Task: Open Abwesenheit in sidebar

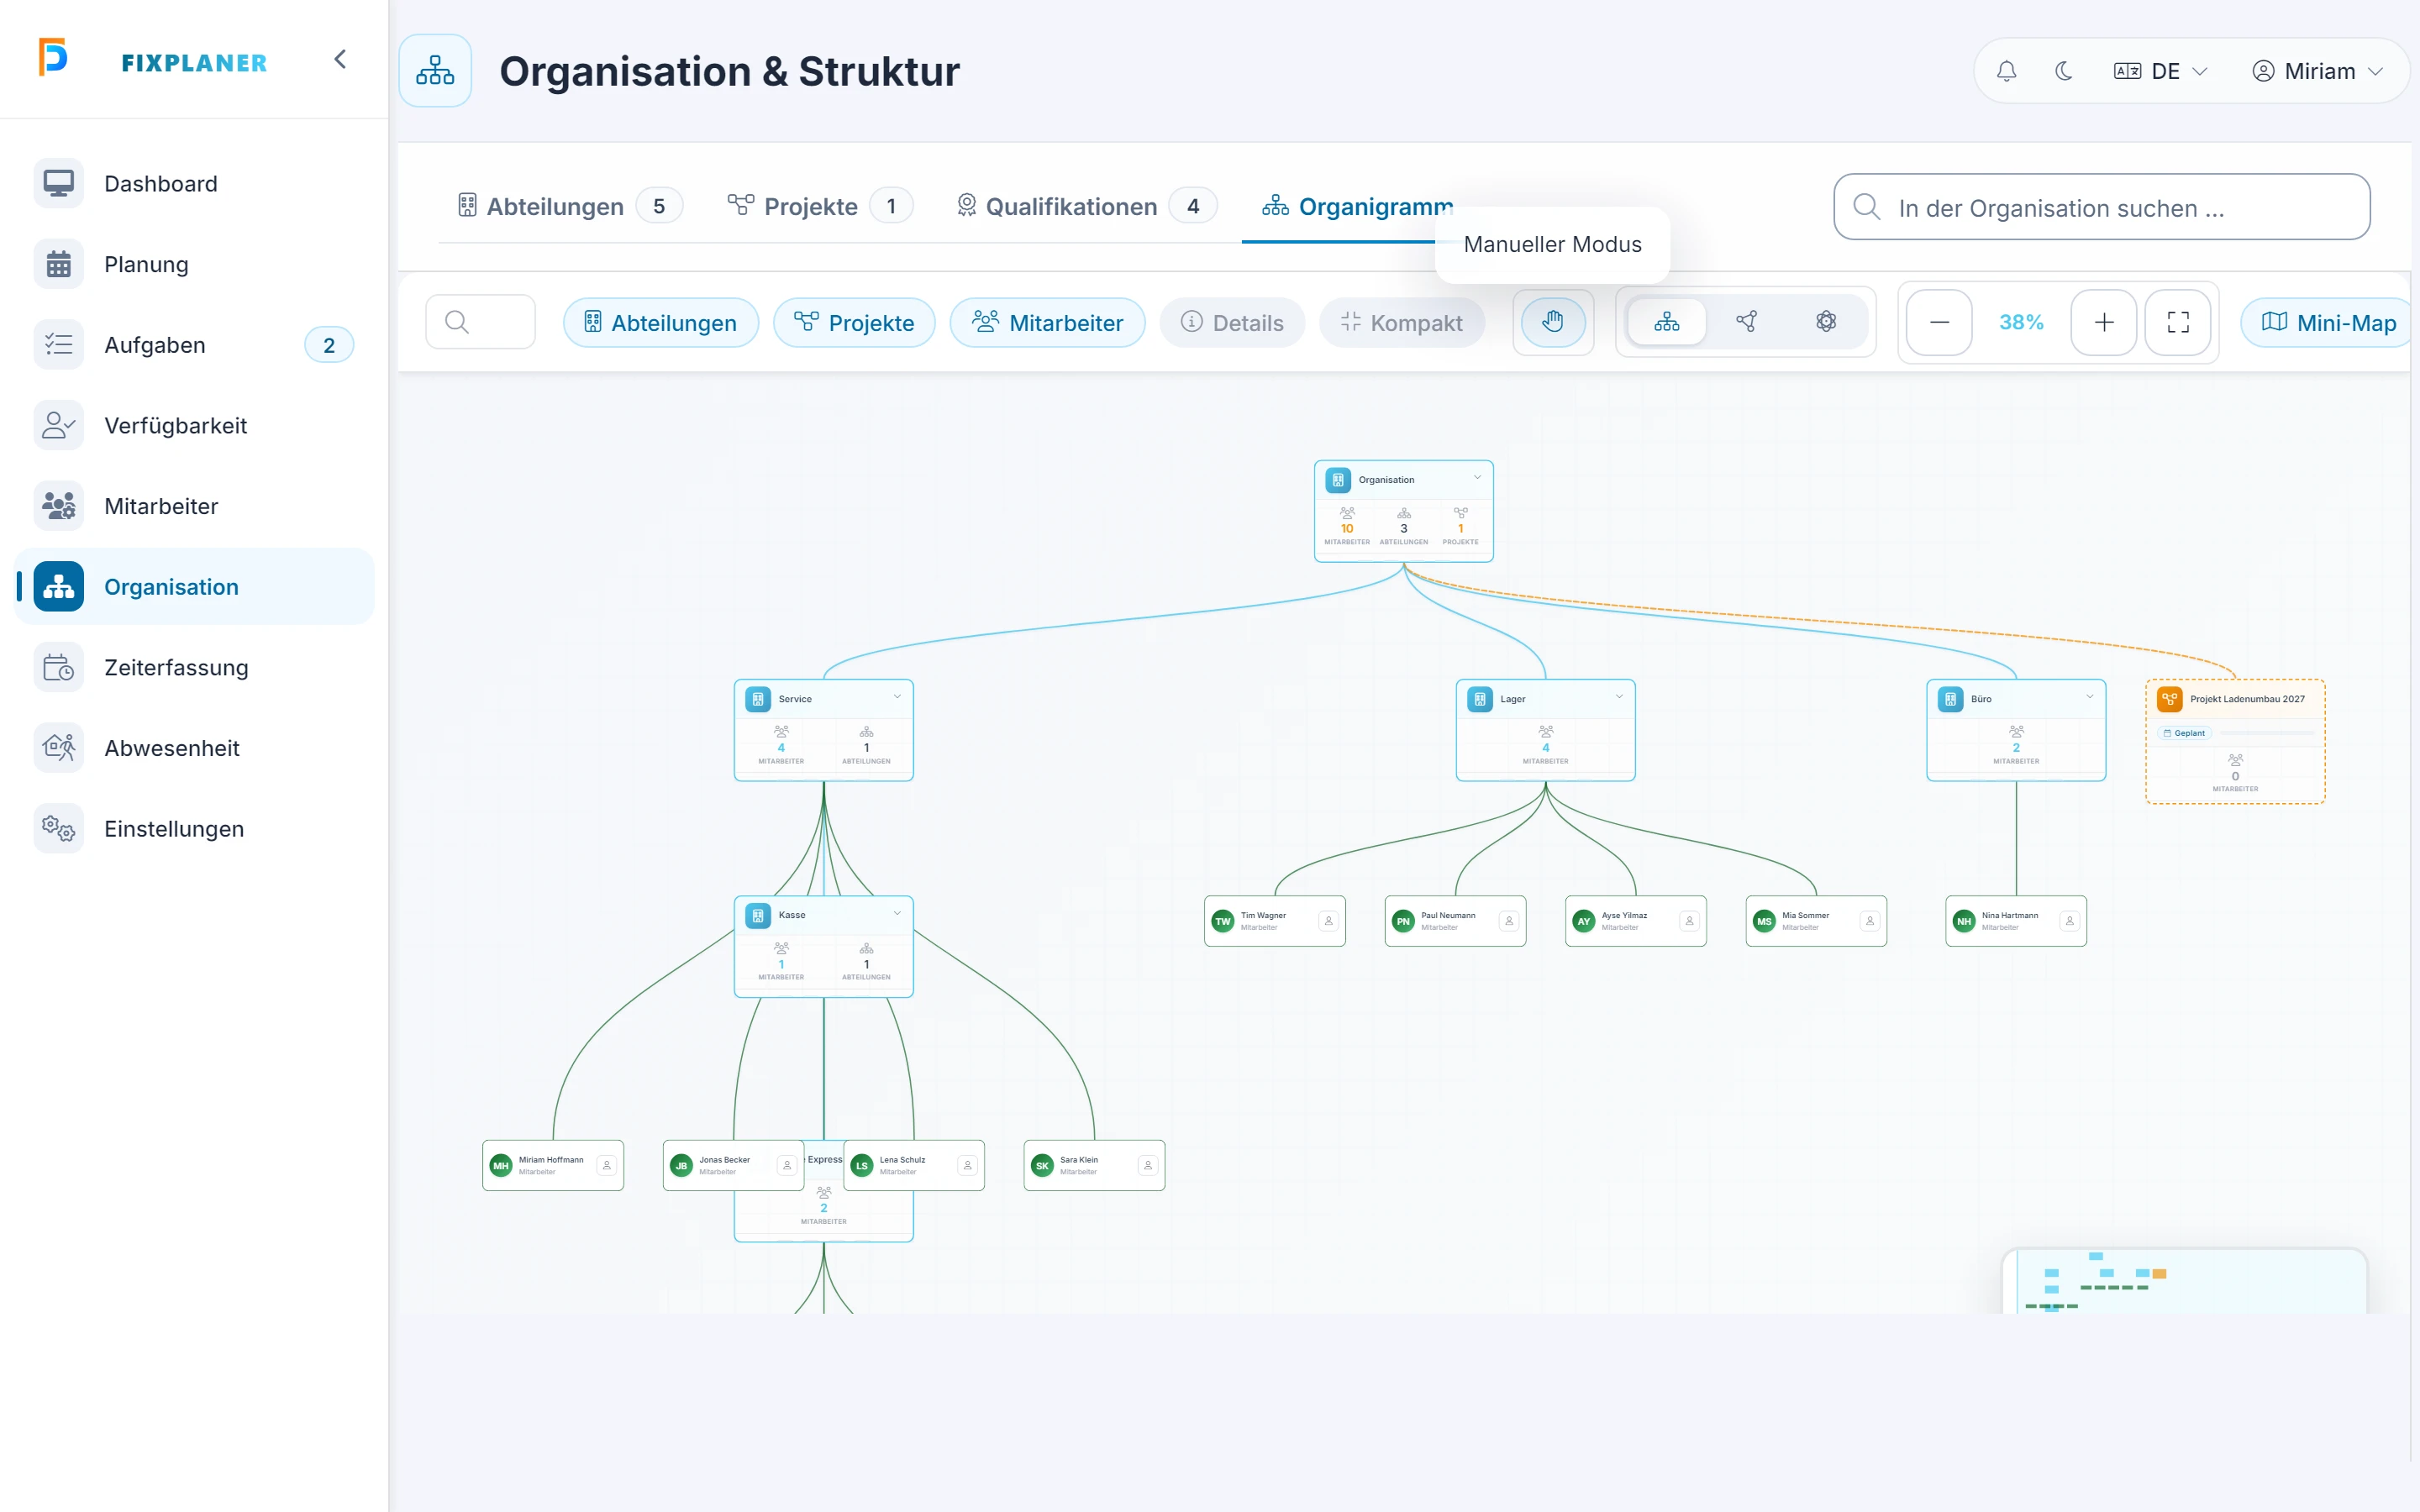Action: tap(194, 748)
